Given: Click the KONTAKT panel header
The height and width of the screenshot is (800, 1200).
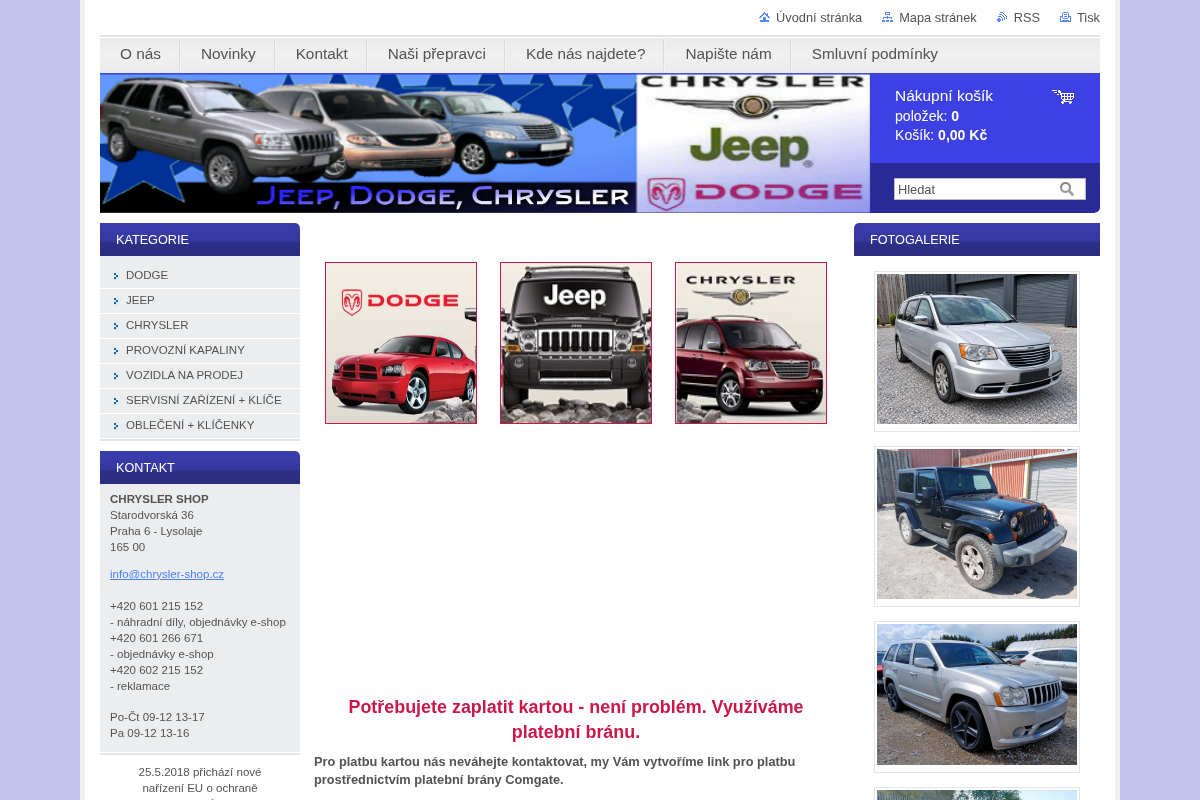Looking at the screenshot, I should pos(200,467).
